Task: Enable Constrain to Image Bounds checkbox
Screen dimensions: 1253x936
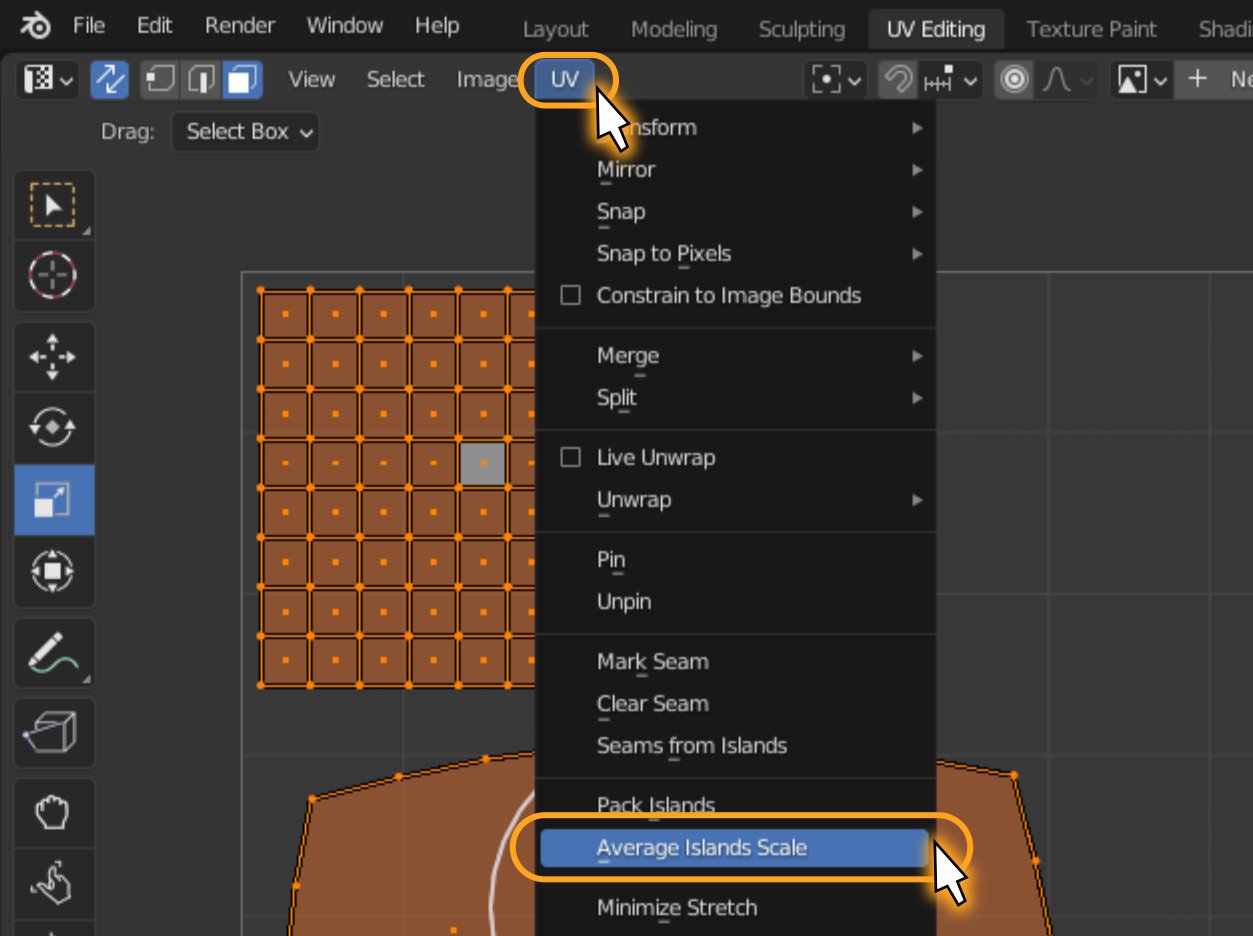Action: (570, 296)
